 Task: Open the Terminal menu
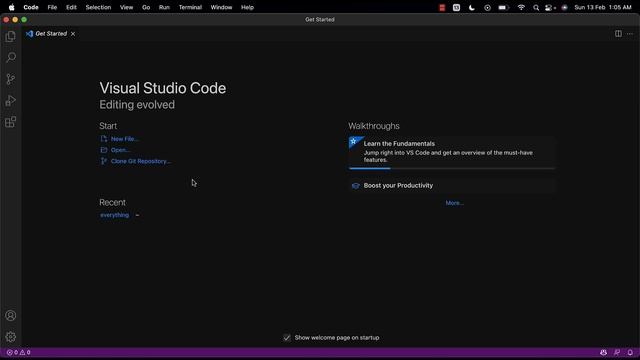coord(190,7)
